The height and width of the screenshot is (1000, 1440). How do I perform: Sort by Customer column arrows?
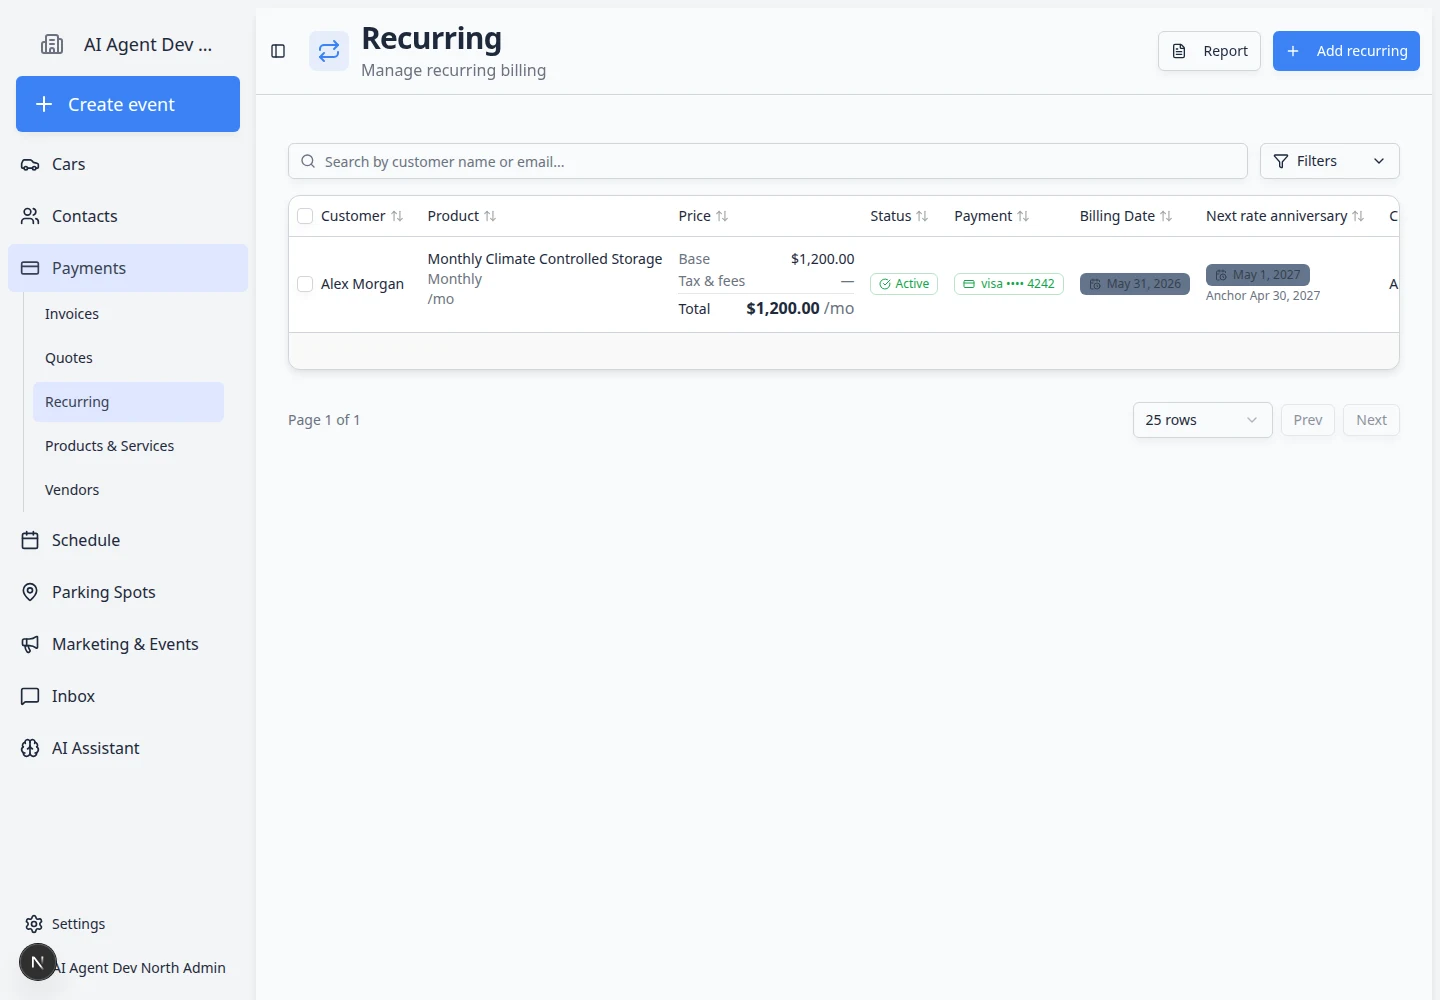point(397,216)
